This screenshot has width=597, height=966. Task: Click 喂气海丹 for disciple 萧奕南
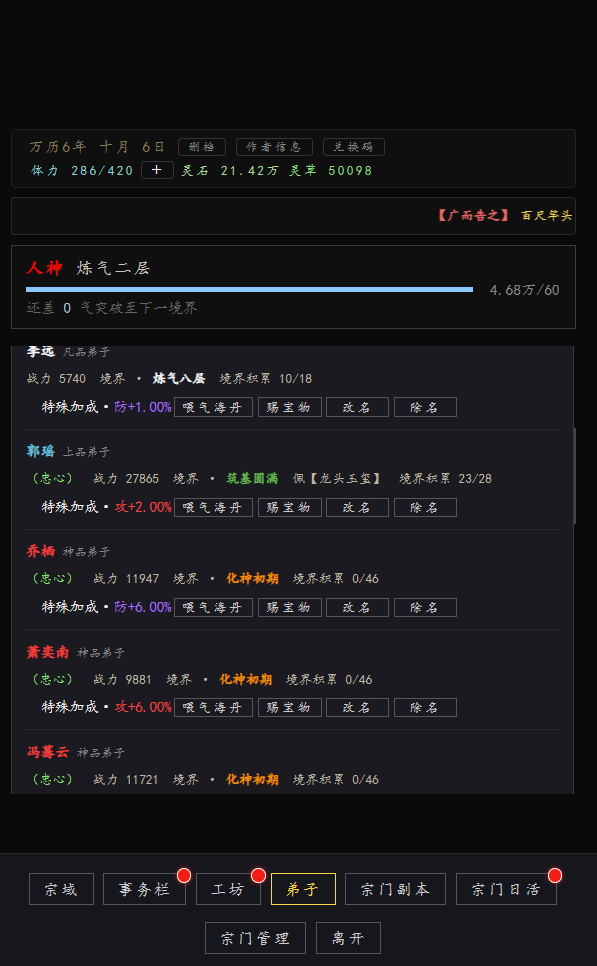coord(213,707)
